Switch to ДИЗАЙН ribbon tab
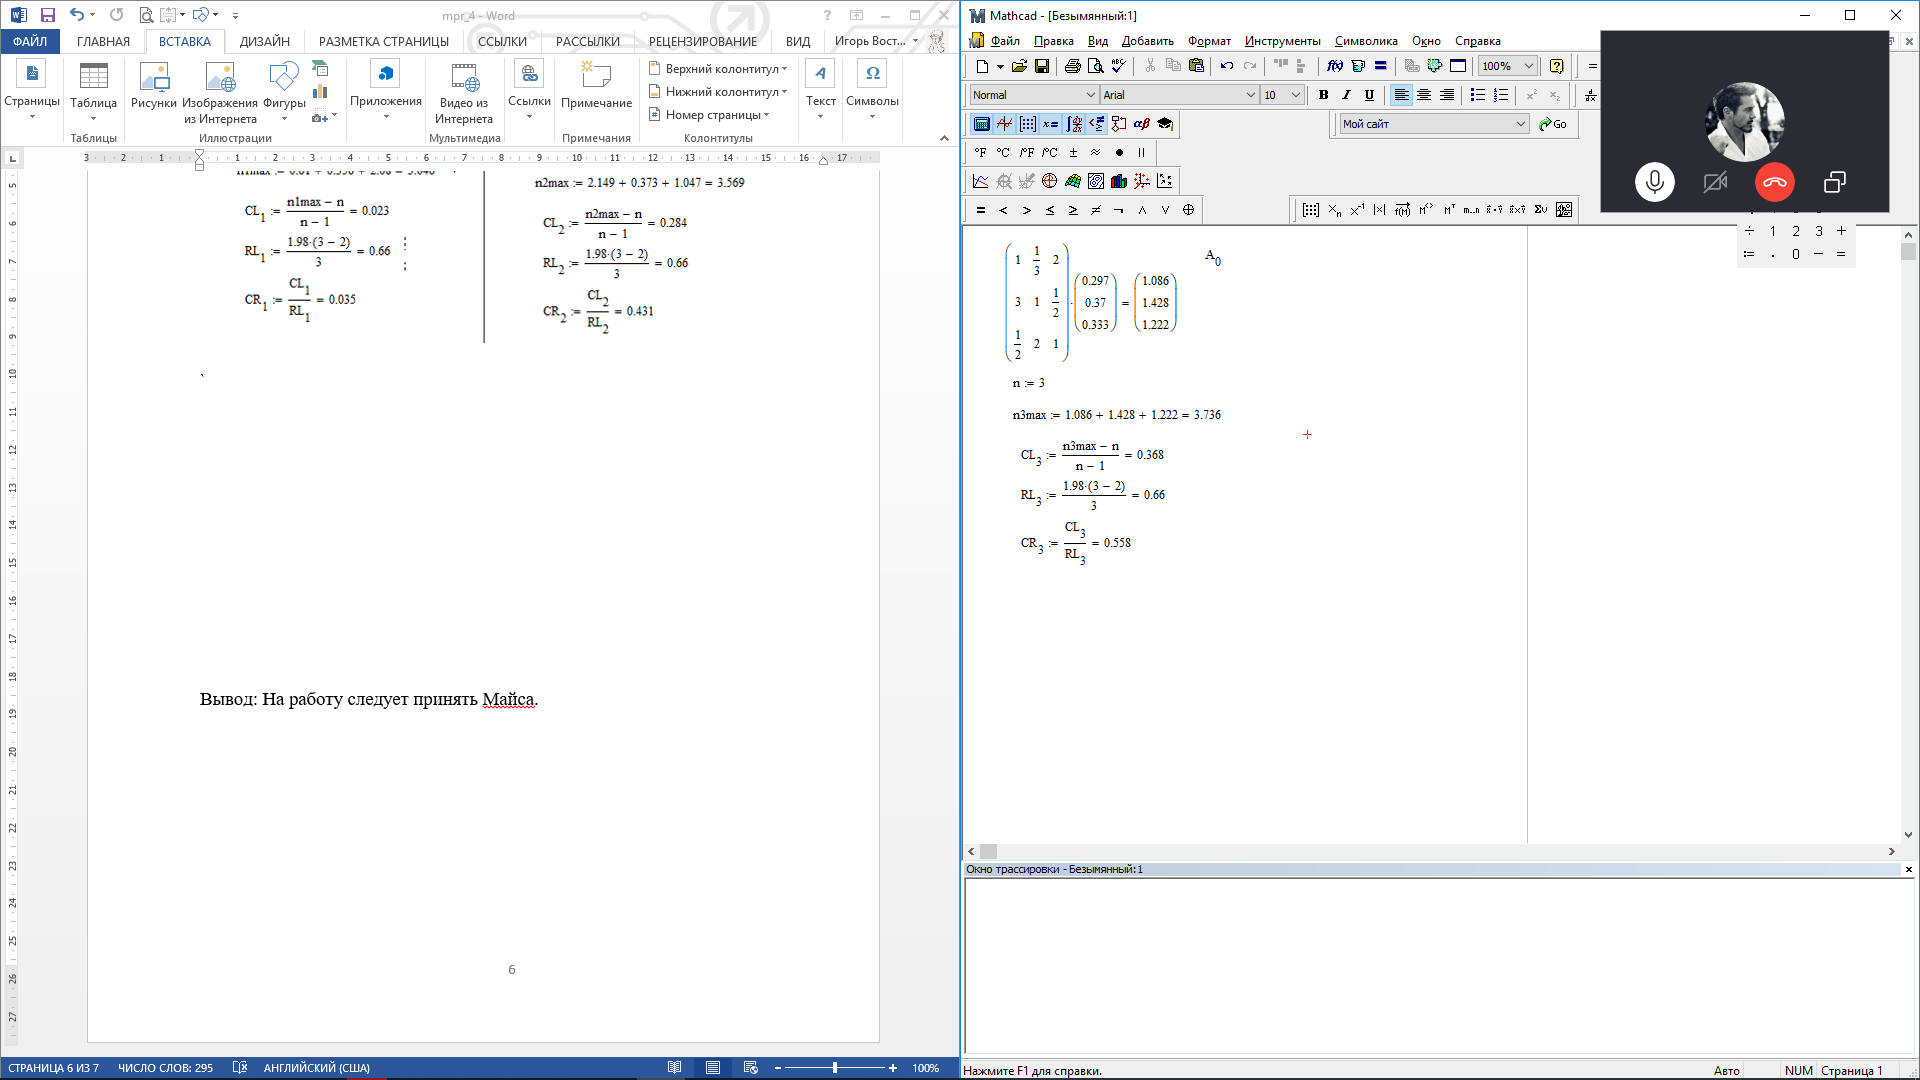The image size is (1920, 1080). tap(264, 41)
